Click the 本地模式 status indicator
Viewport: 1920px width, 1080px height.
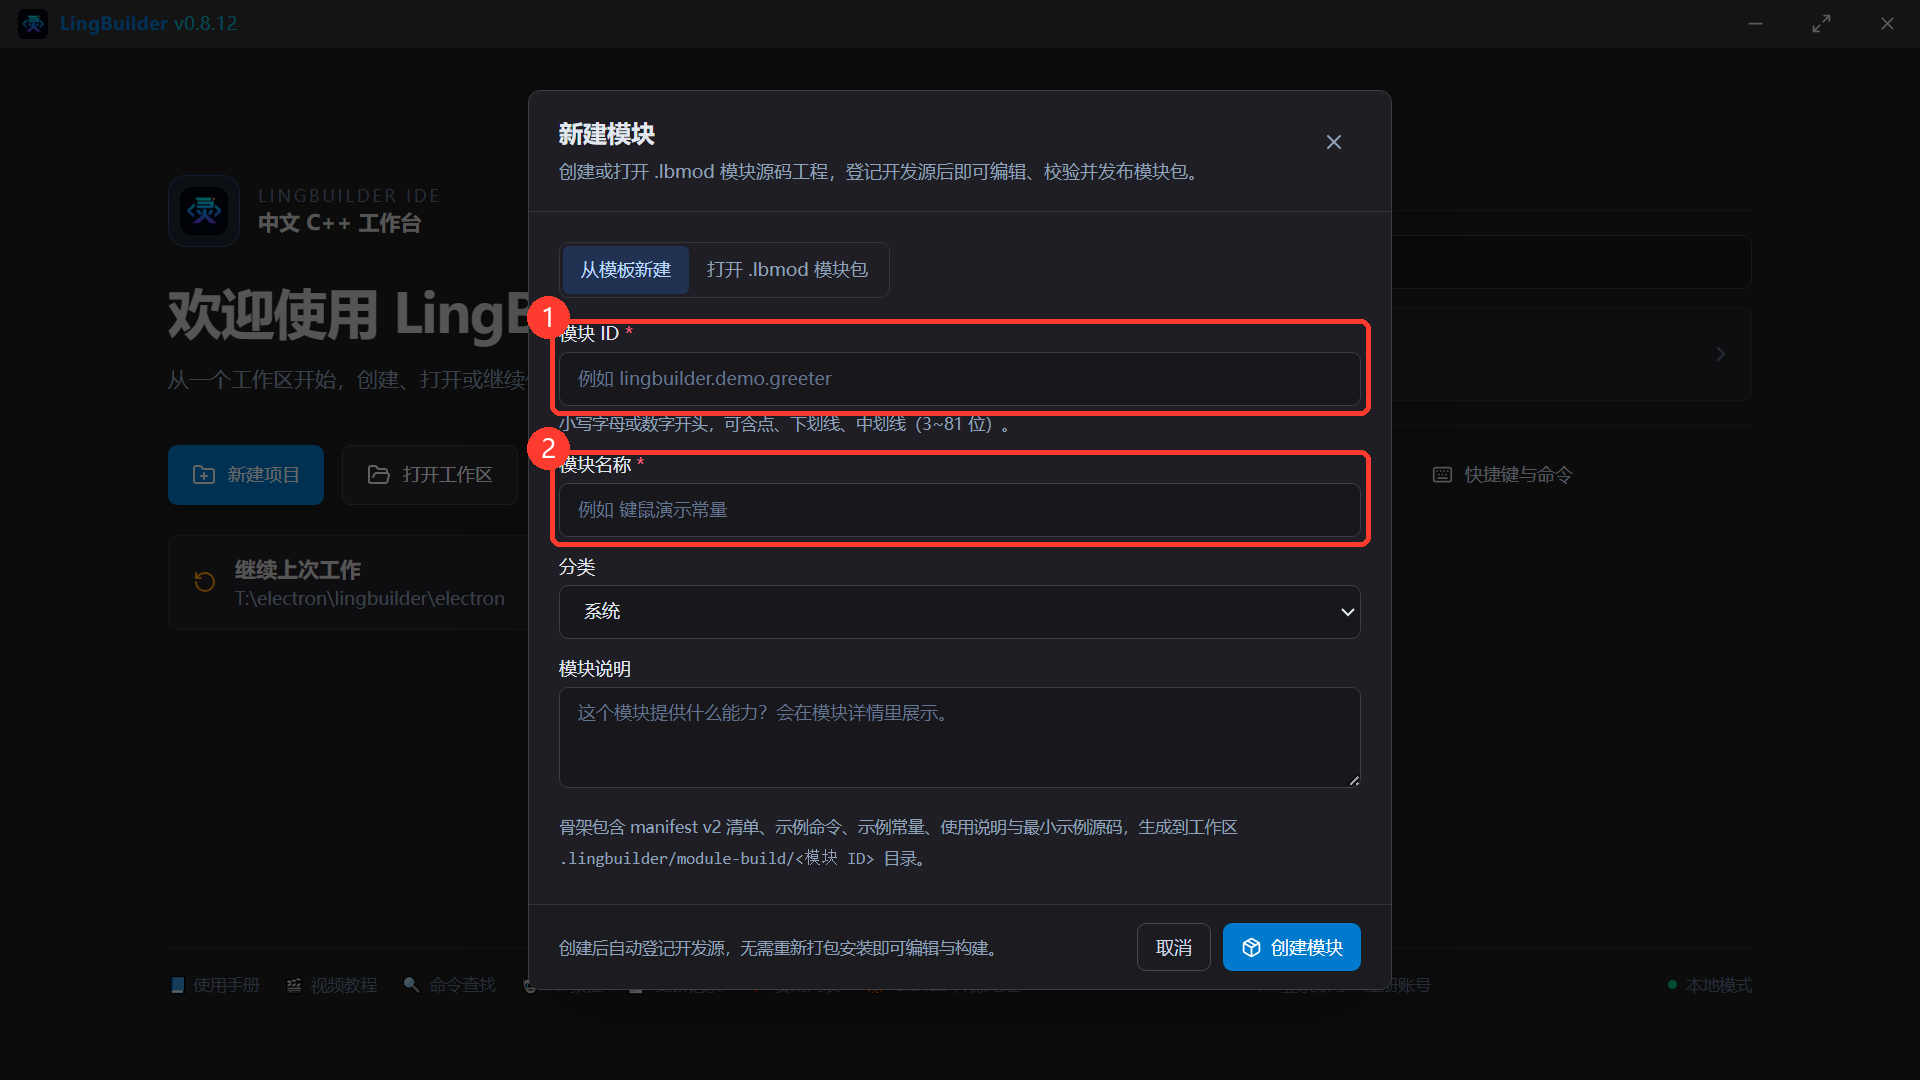[x=1710, y=985]
